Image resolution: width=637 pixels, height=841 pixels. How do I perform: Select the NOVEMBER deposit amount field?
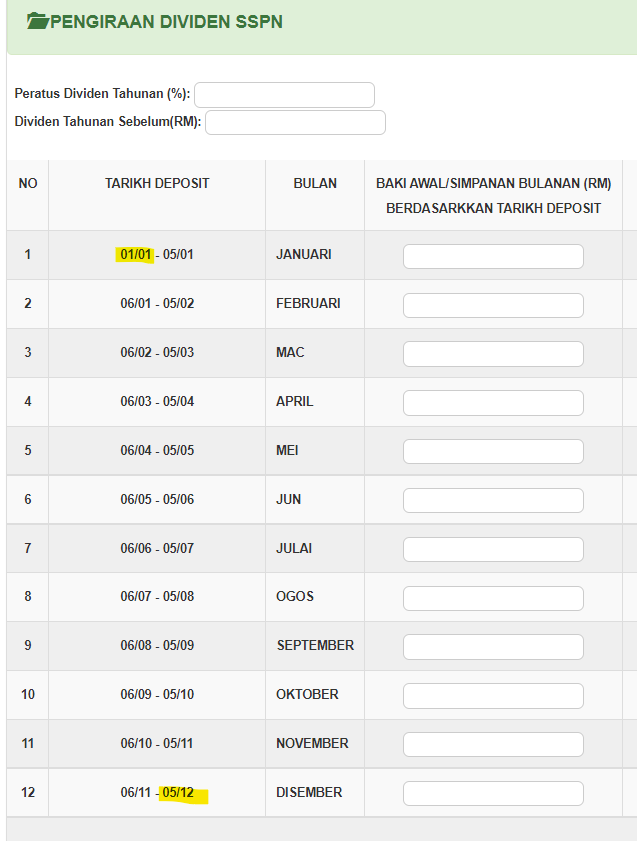[493, 744]
